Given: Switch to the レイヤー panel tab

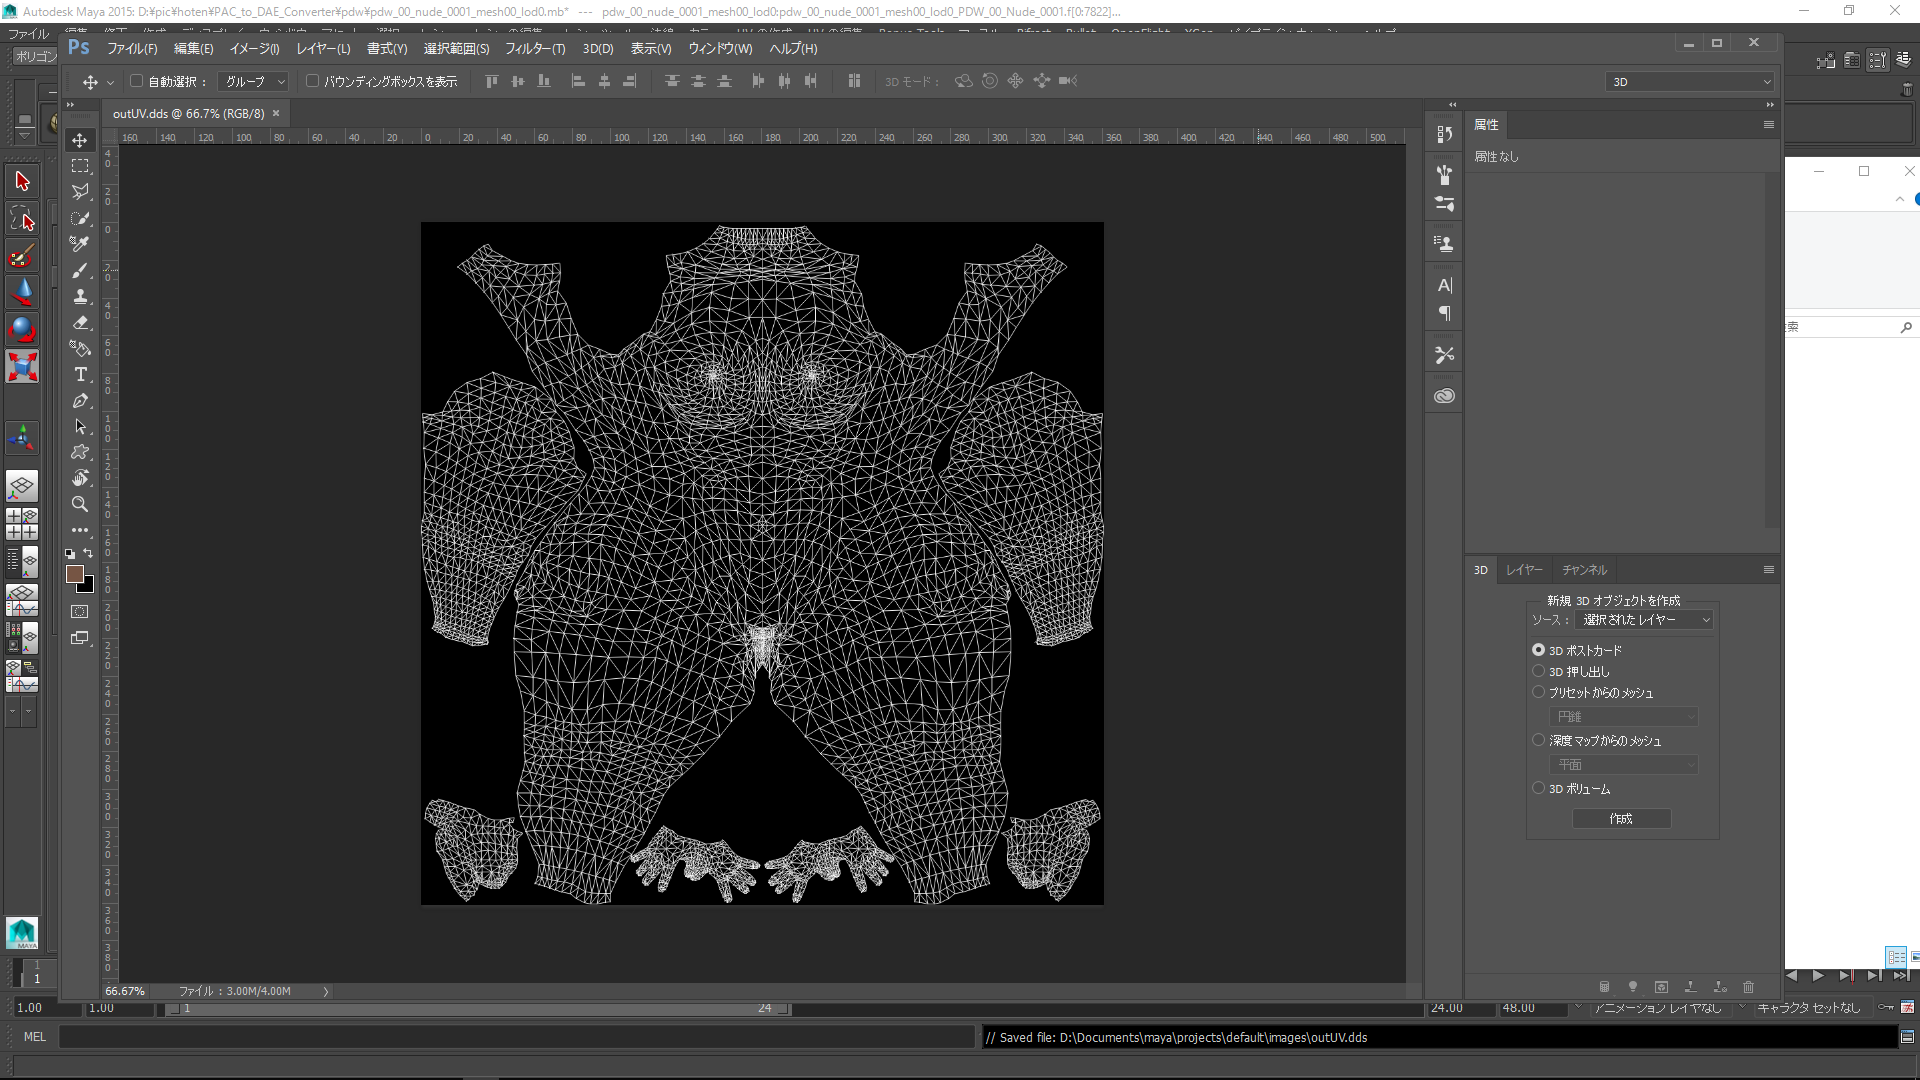Looking at the screenshot, I should click(x=1524, y=570).
